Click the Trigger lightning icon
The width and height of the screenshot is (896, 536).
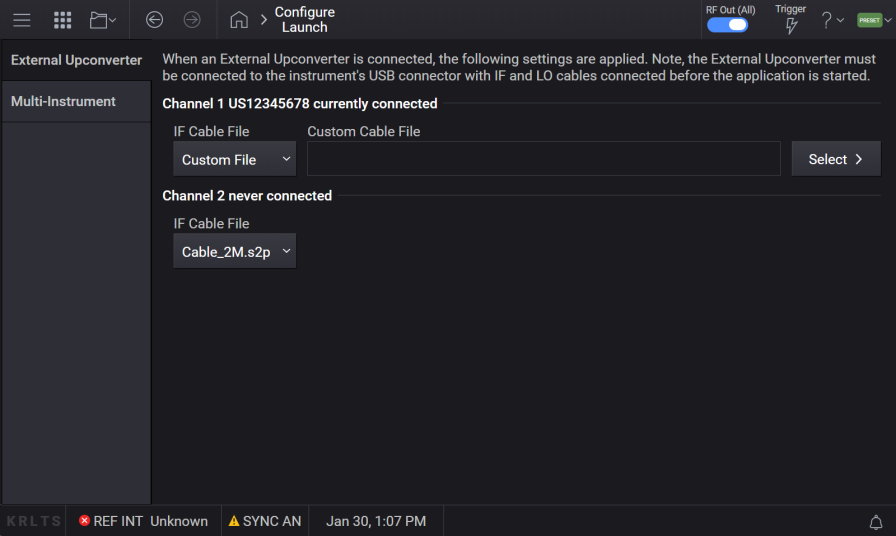791,25
